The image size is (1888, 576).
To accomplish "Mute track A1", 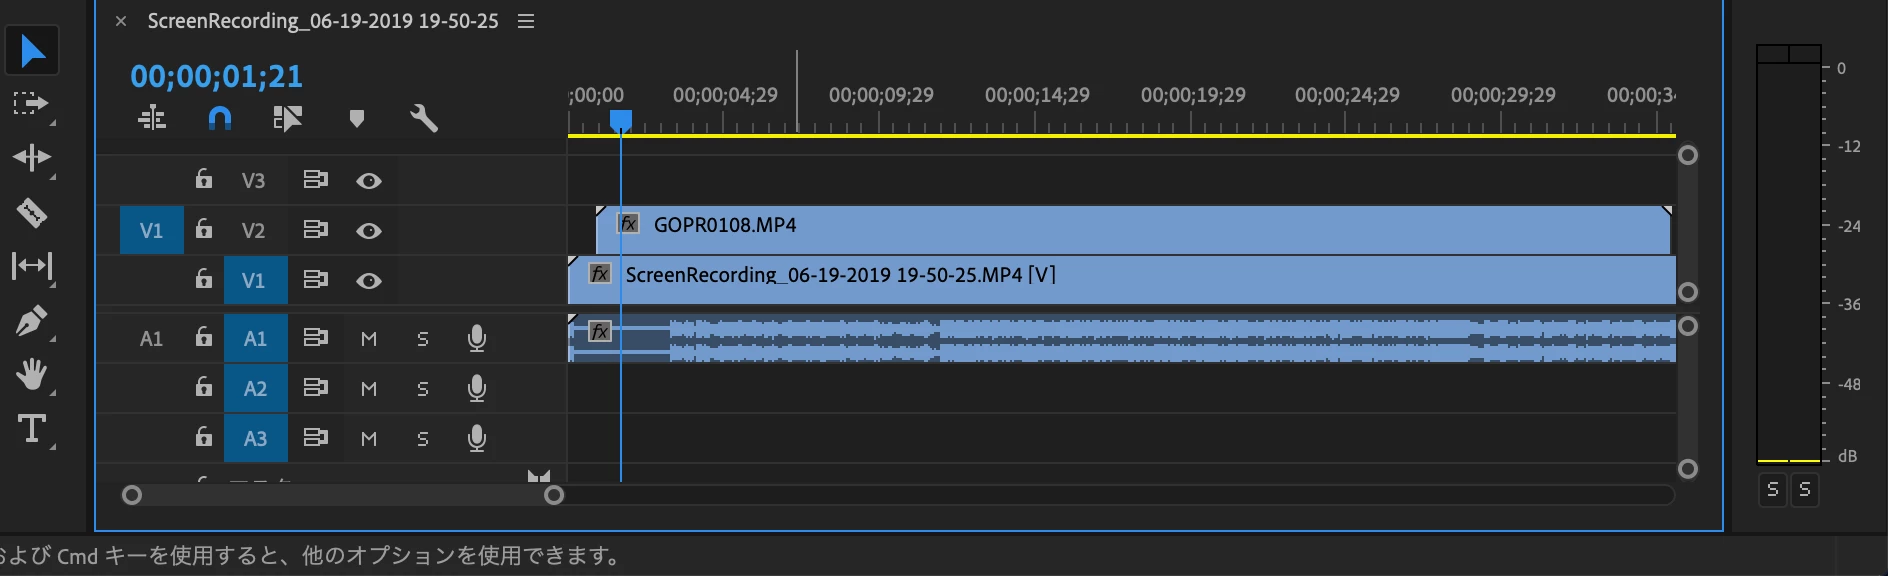I will (x=369, y=339).
